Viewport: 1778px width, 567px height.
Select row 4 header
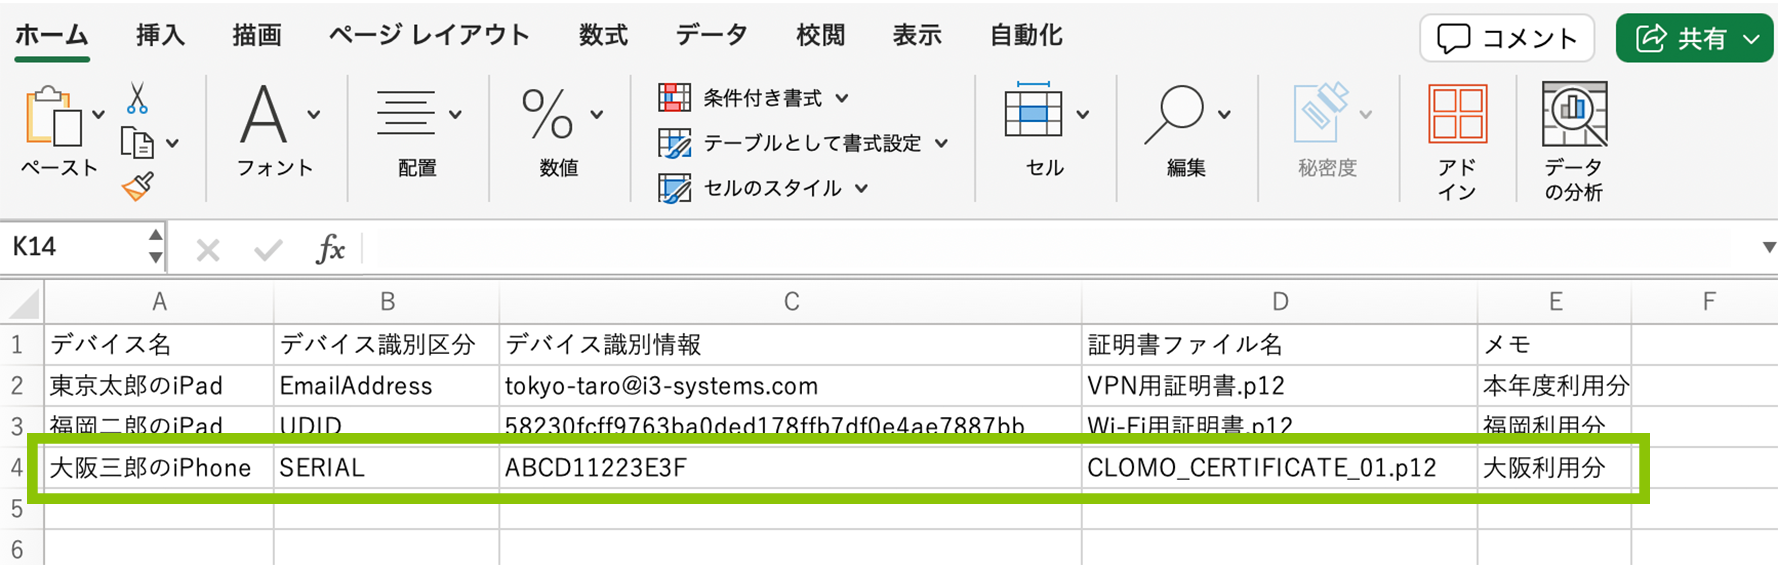(17, 468)
